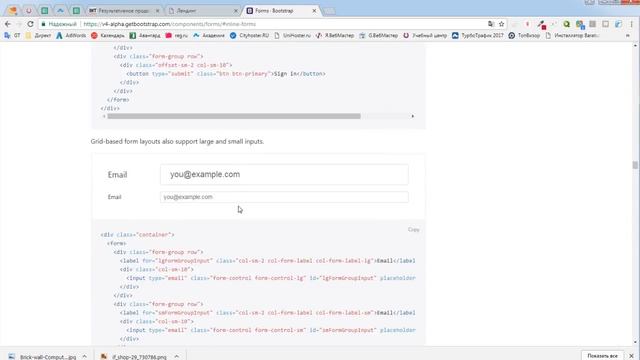Viewport: 640px width, 360px height.
Task: Expand options arrow for if_shop-29 png download
Action: click(x=177, y=357)
